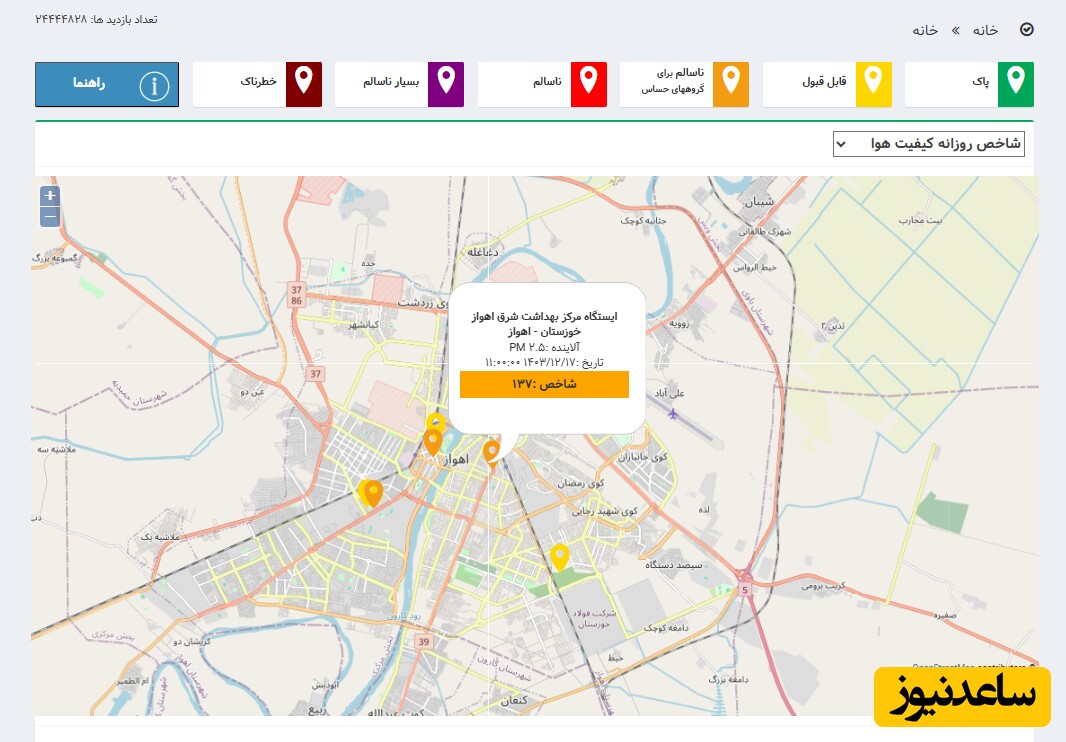Click the کوی رمضان label on map

pos(581,484)
